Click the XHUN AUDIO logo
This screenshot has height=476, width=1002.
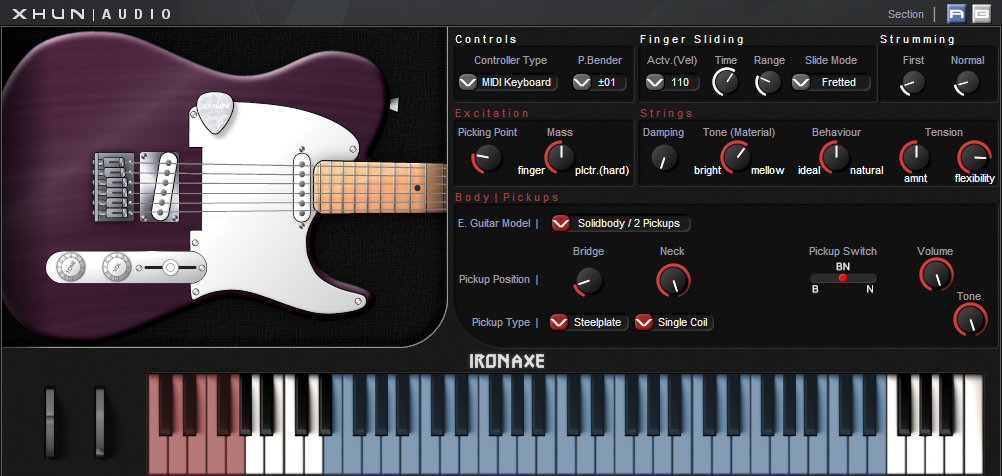point(92,14)
